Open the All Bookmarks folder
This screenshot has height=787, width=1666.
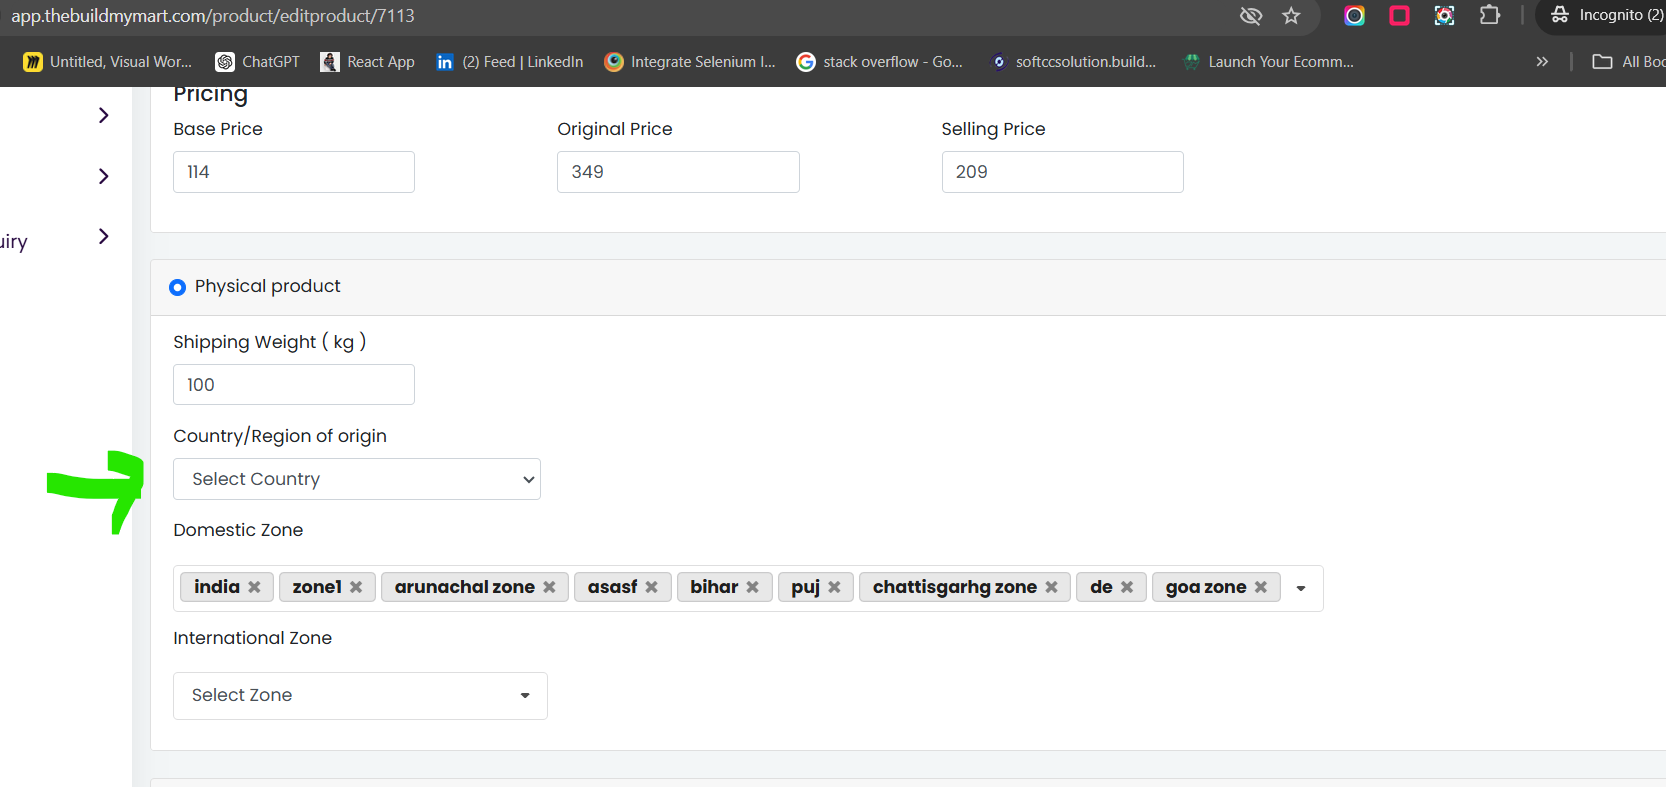pyautogui.click(x=1628, y=62)
